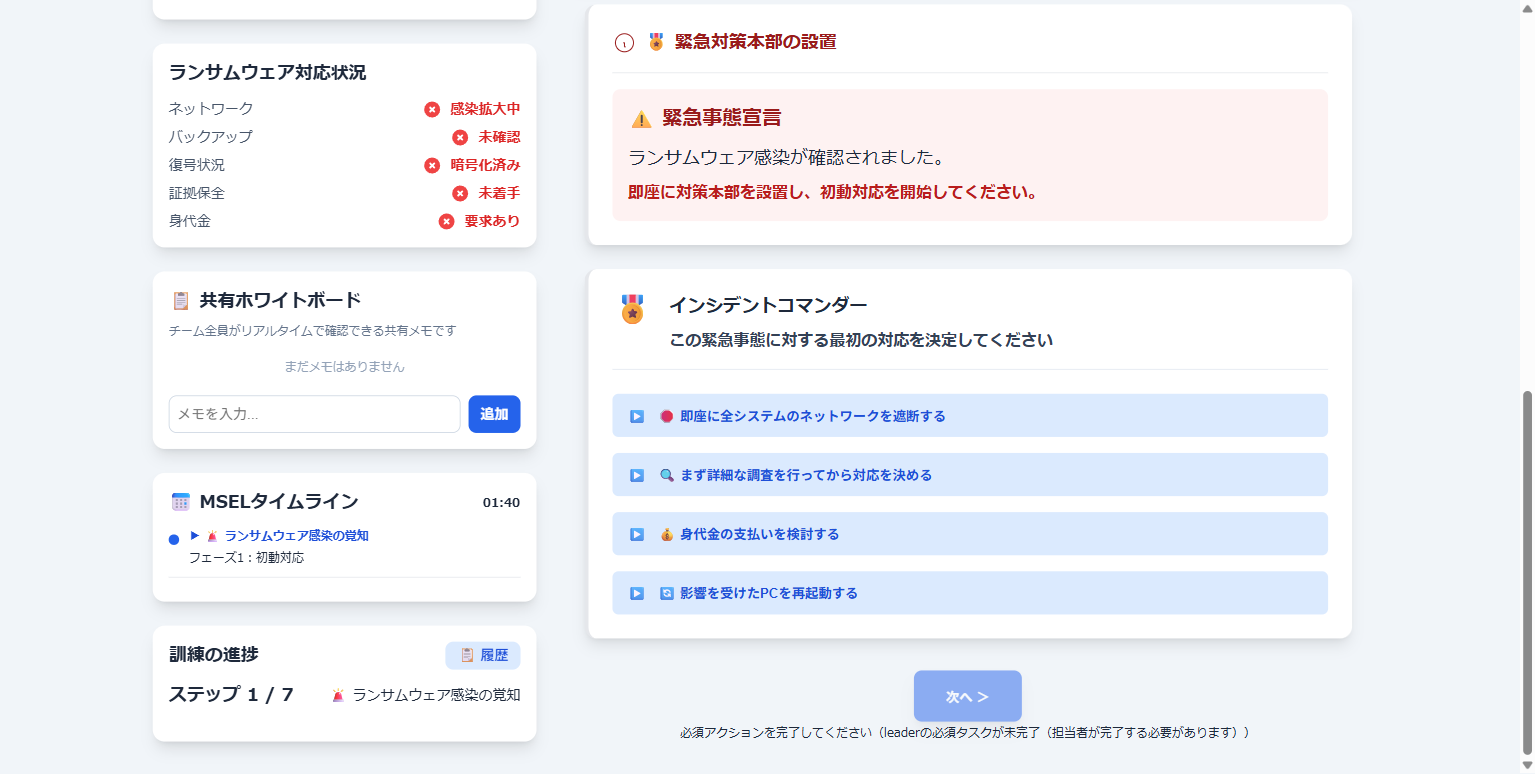This screenshot has width=1535, height=774.
Task: Click the 次へ > button
Action: click(968, 696)
